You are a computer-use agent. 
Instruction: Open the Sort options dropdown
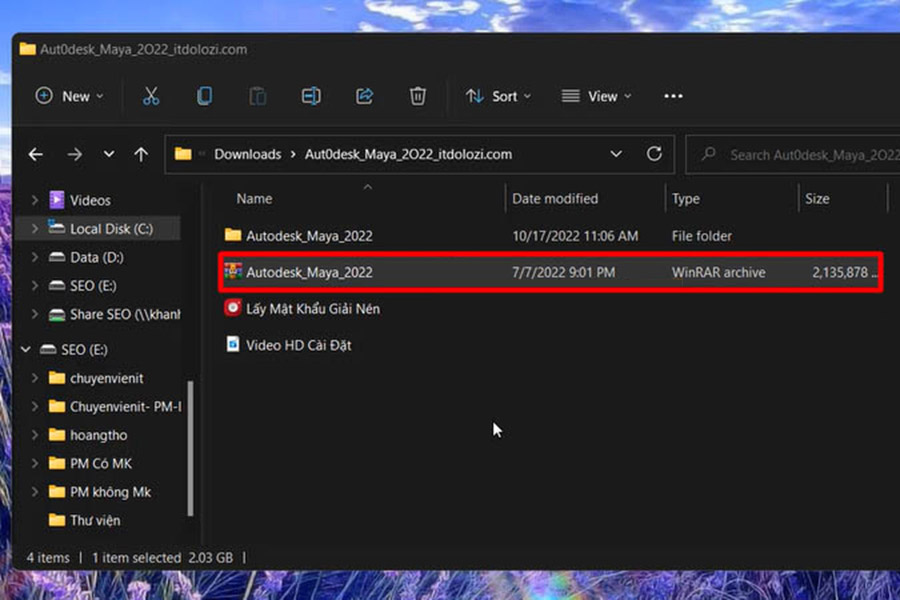coord(498,96)
